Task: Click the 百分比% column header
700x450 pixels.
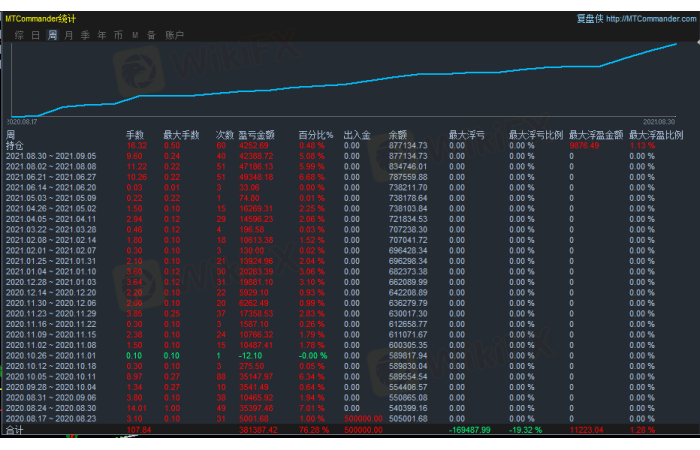Action: point(316,135)
